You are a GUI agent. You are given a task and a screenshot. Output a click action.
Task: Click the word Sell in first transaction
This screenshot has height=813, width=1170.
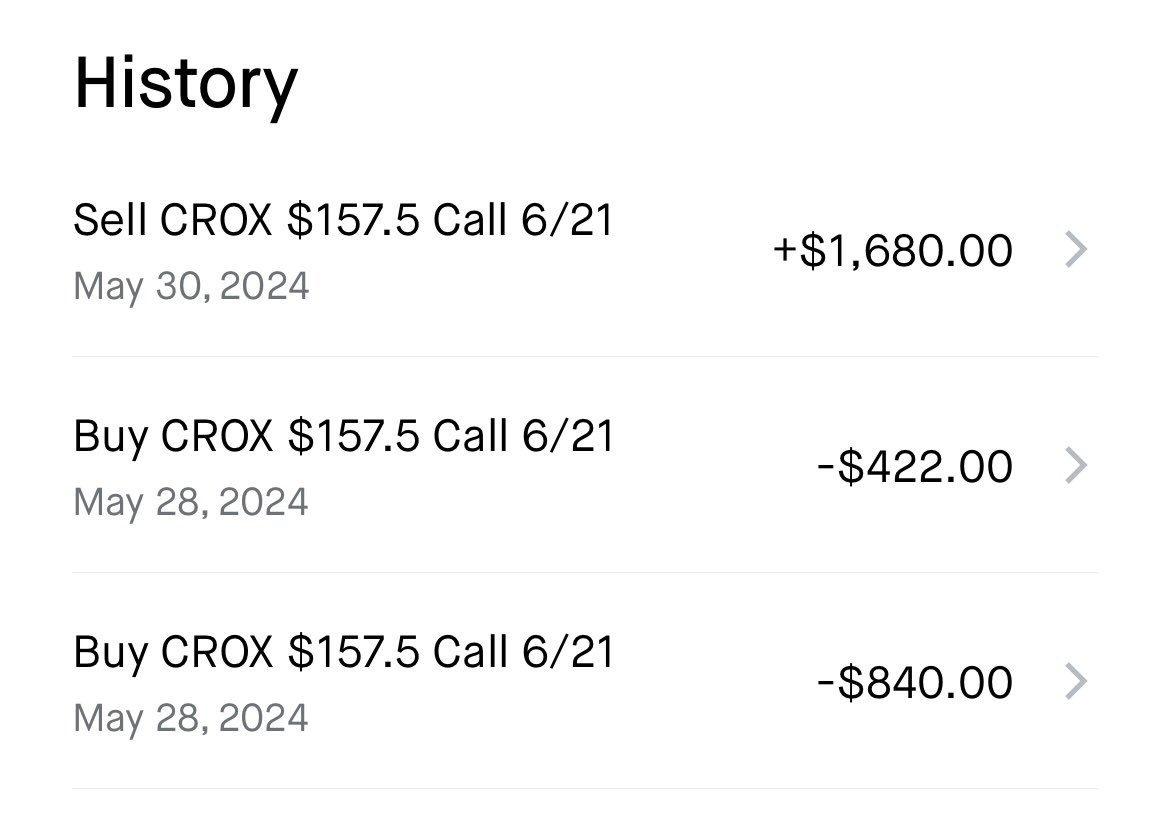pos(110,220)
